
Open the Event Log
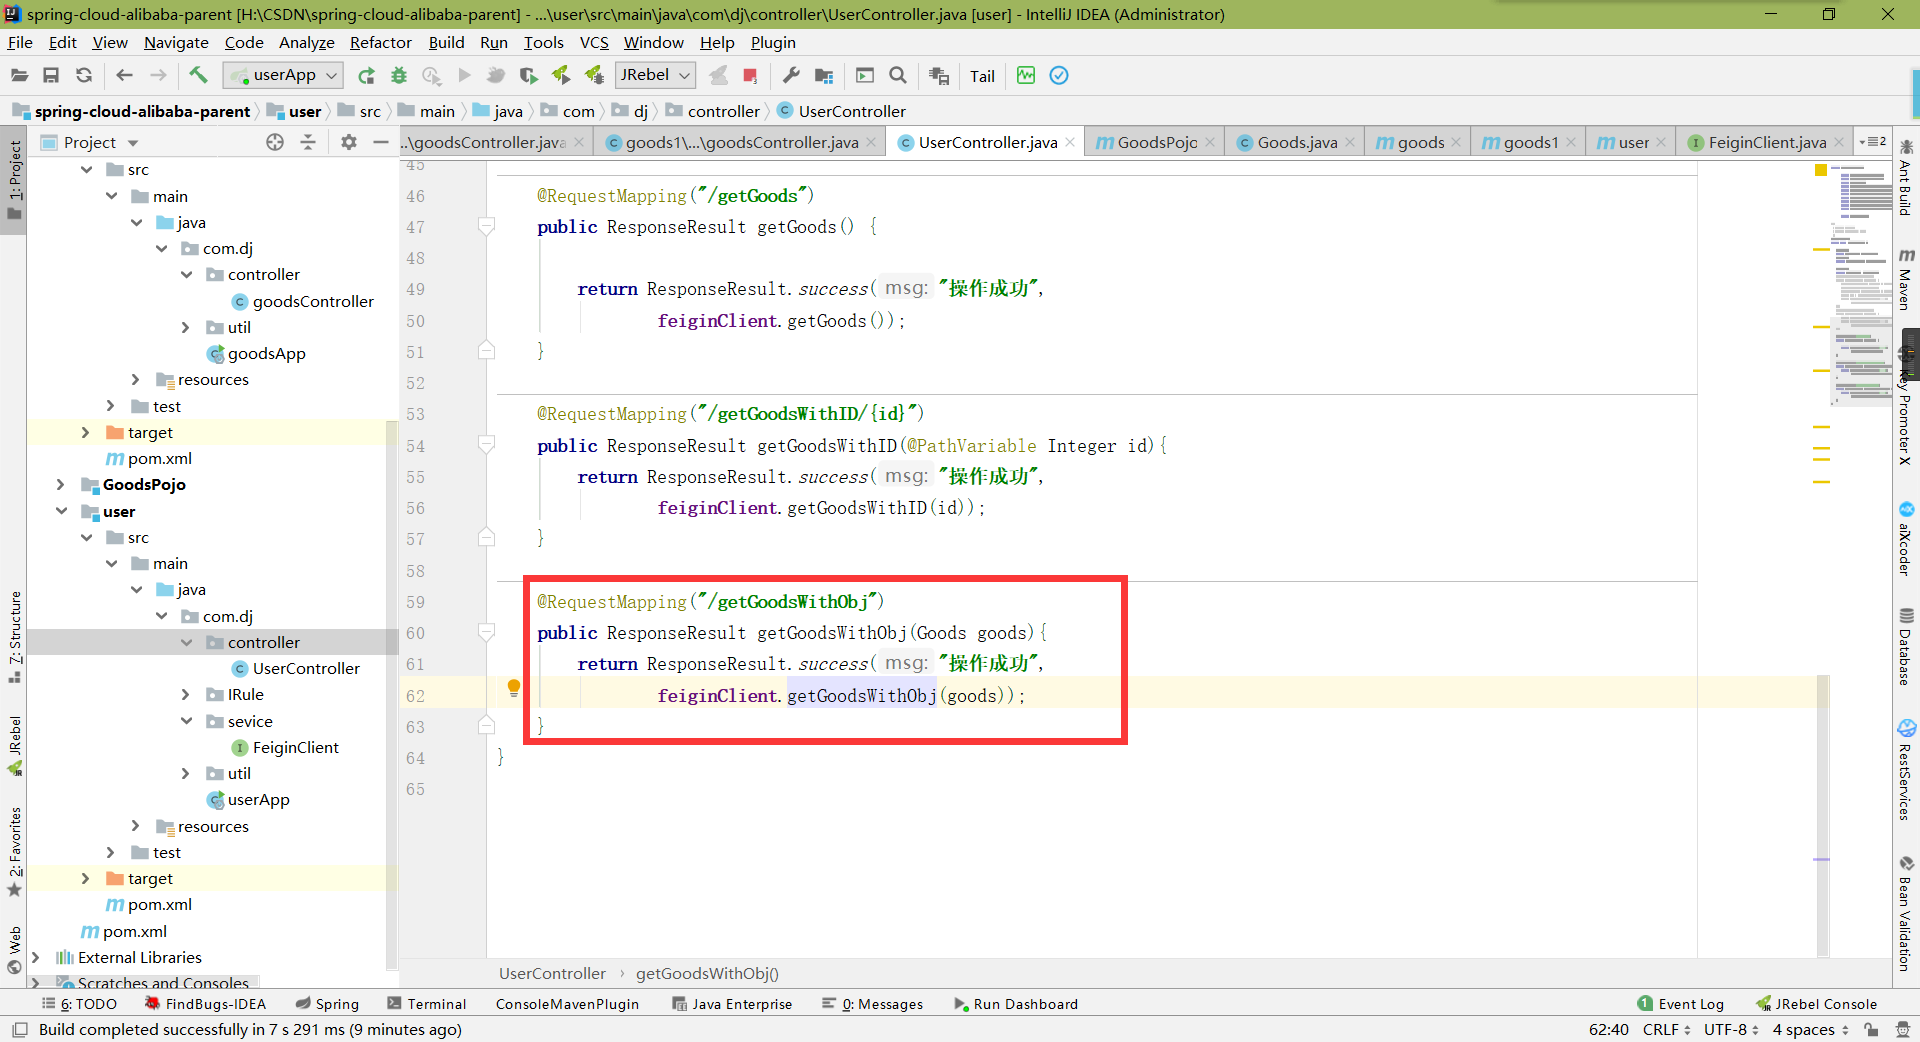point(1681,1004)
